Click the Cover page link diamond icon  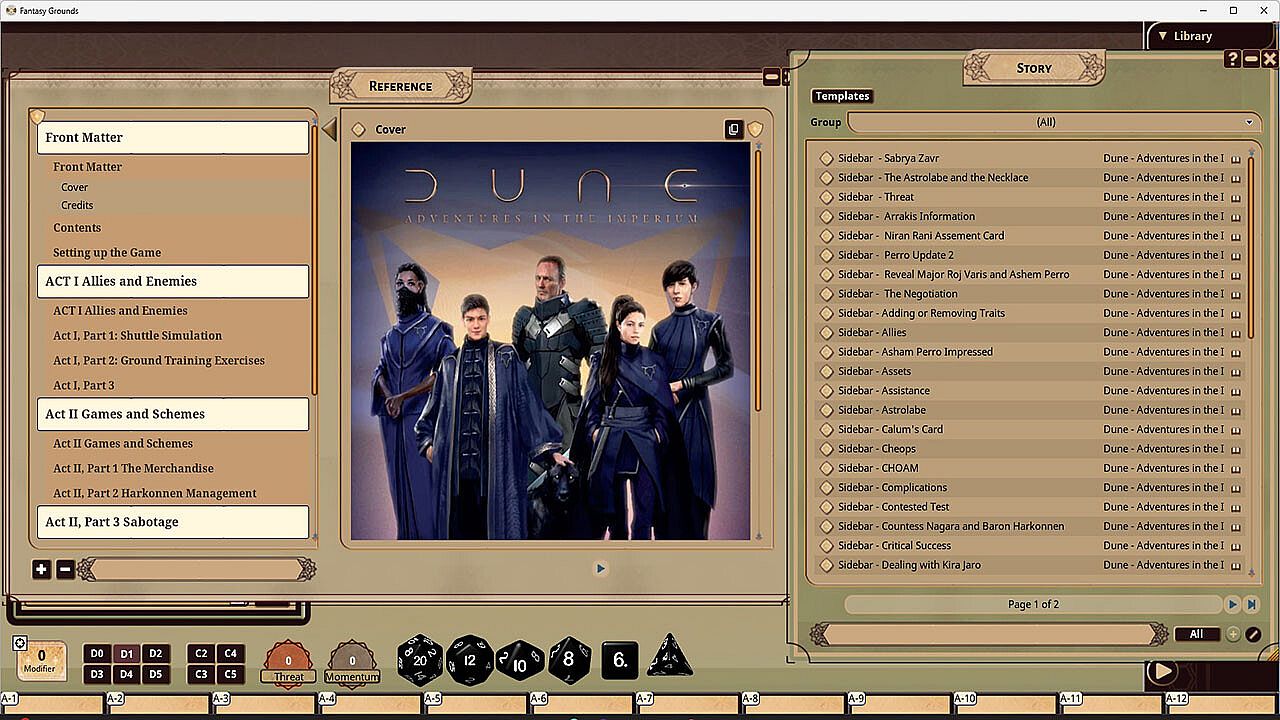tap(359, 129)
